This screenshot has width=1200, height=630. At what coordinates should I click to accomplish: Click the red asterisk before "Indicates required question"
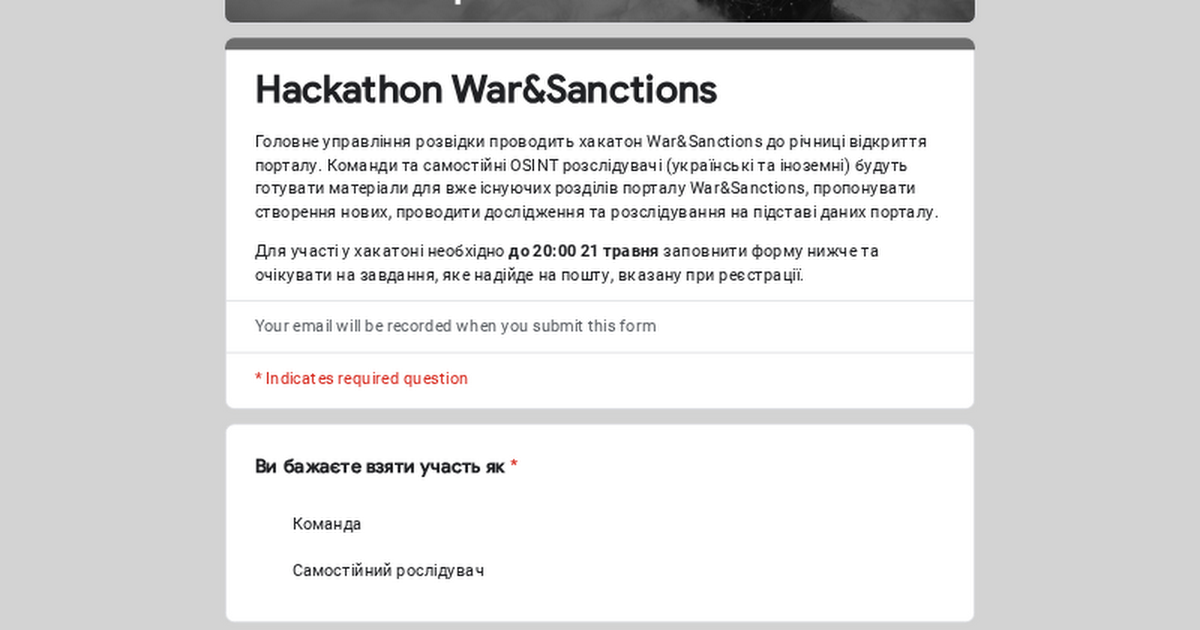click(258, 379)
